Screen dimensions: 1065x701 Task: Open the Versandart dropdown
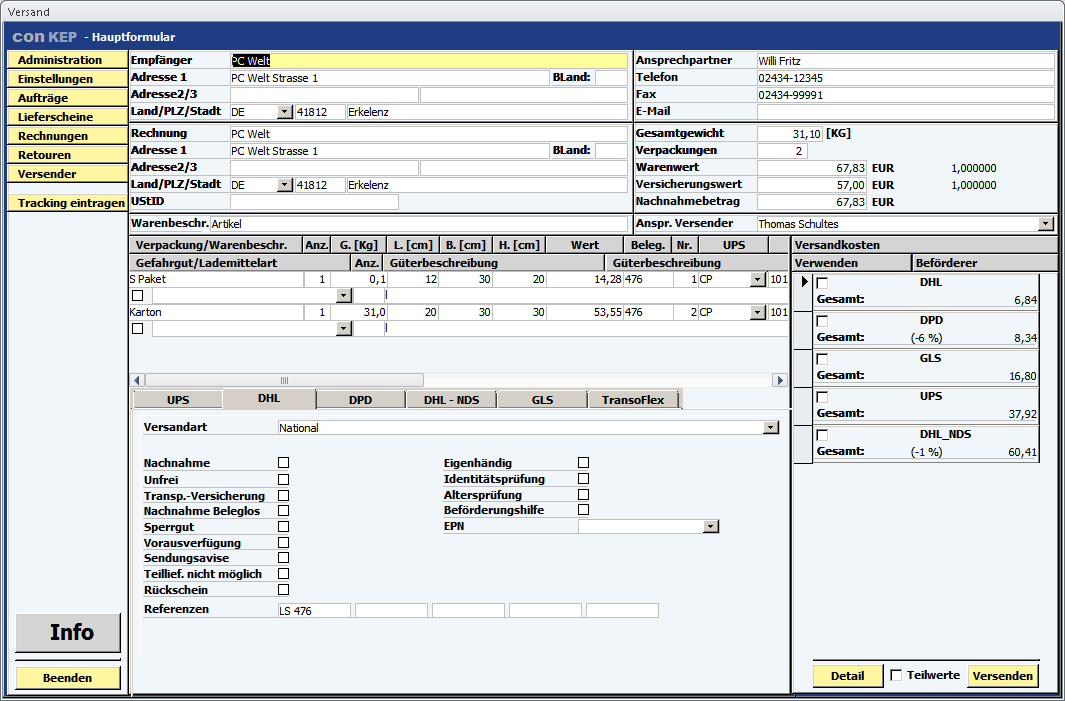pyautogui.click(x=770, y=428)
